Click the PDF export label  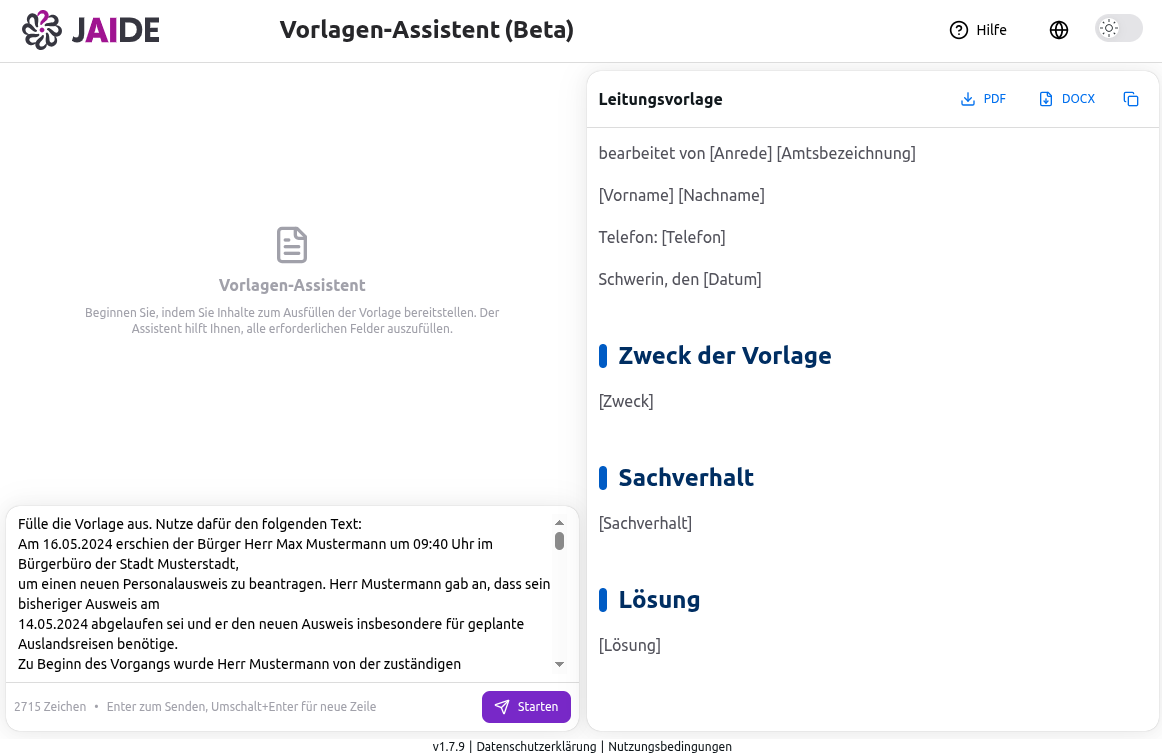point(993,98)
